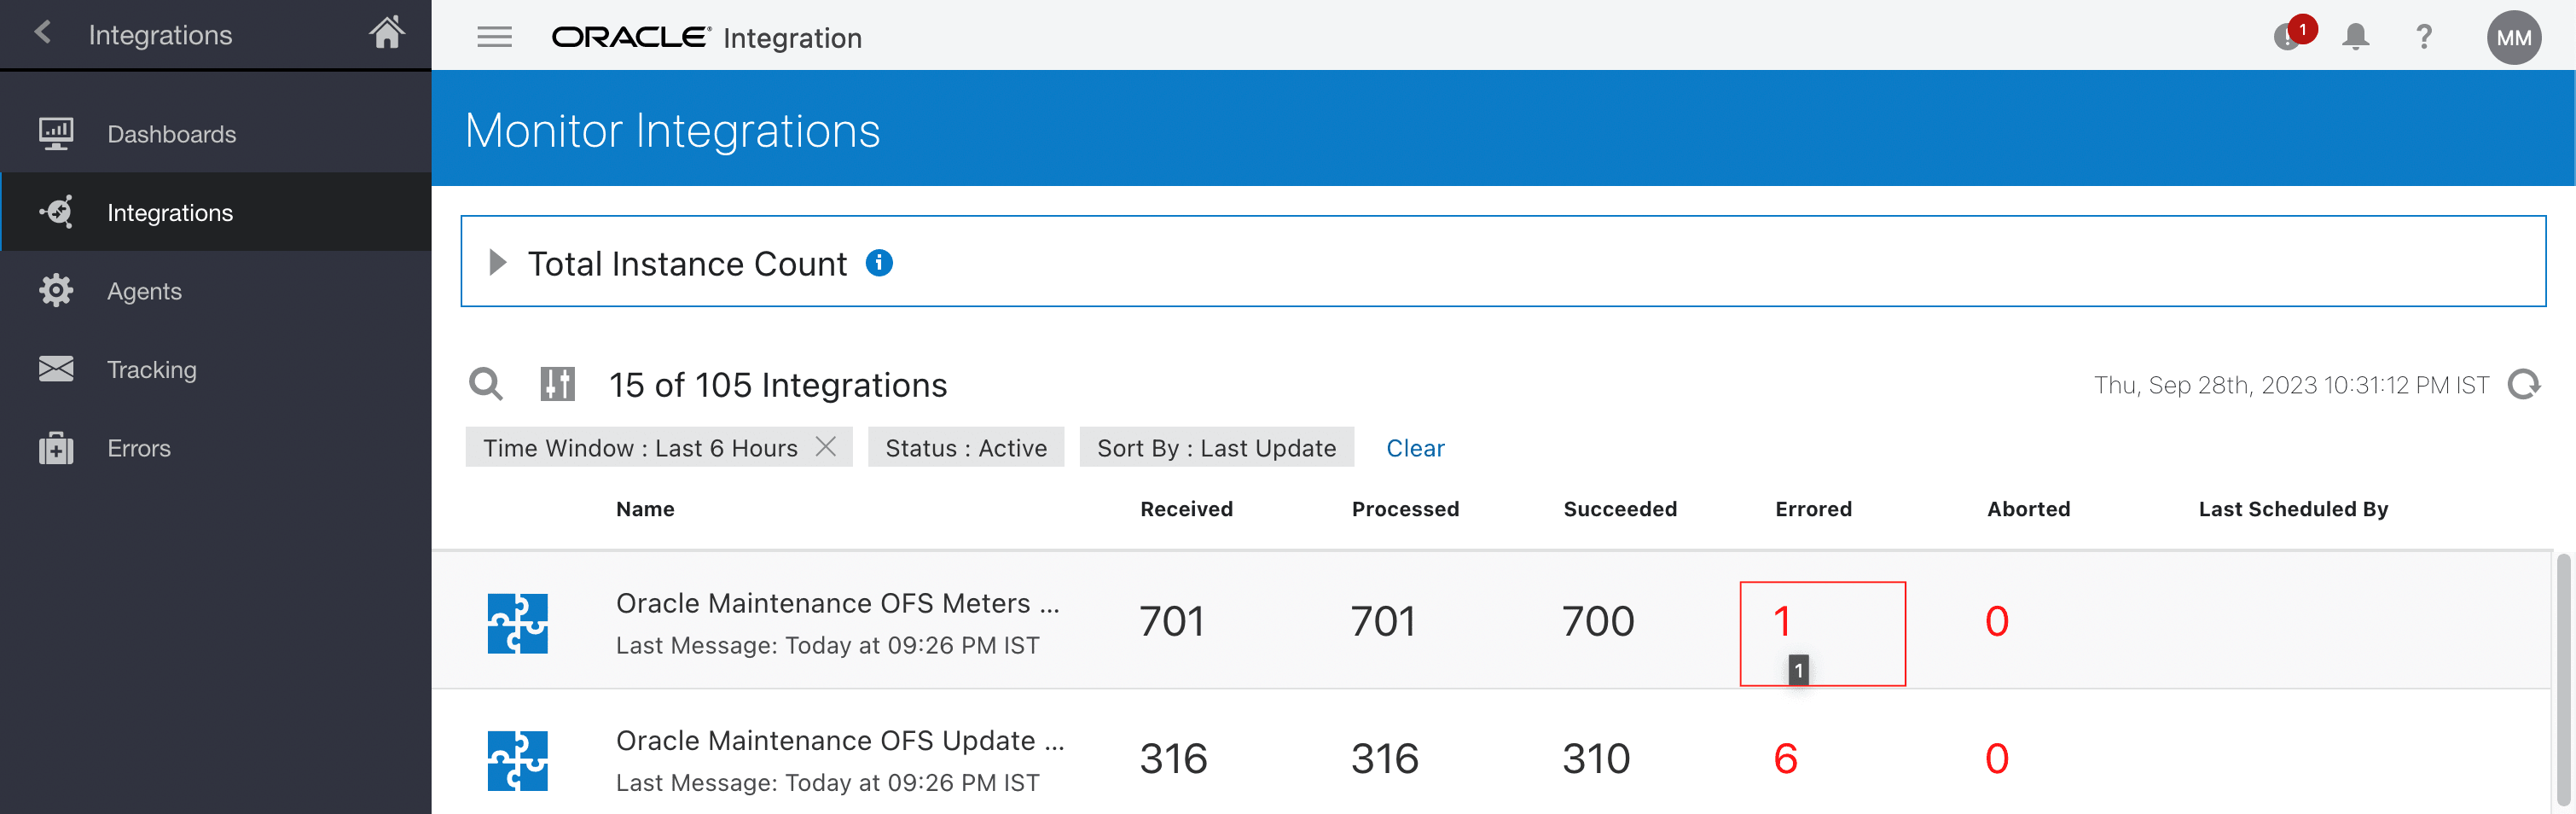Viewport: 2576px width, 814px height.
Task: Toggle the hamburger navigation menu
Action: click(494, 37)
